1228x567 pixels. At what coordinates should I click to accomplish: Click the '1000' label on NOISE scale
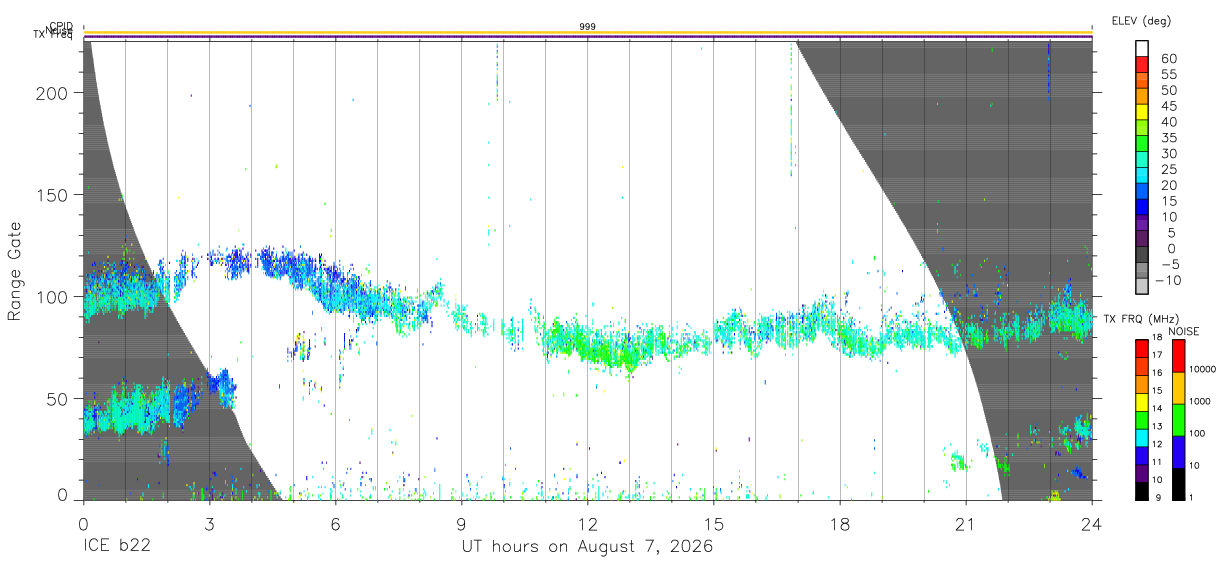tap(1200, 402)
